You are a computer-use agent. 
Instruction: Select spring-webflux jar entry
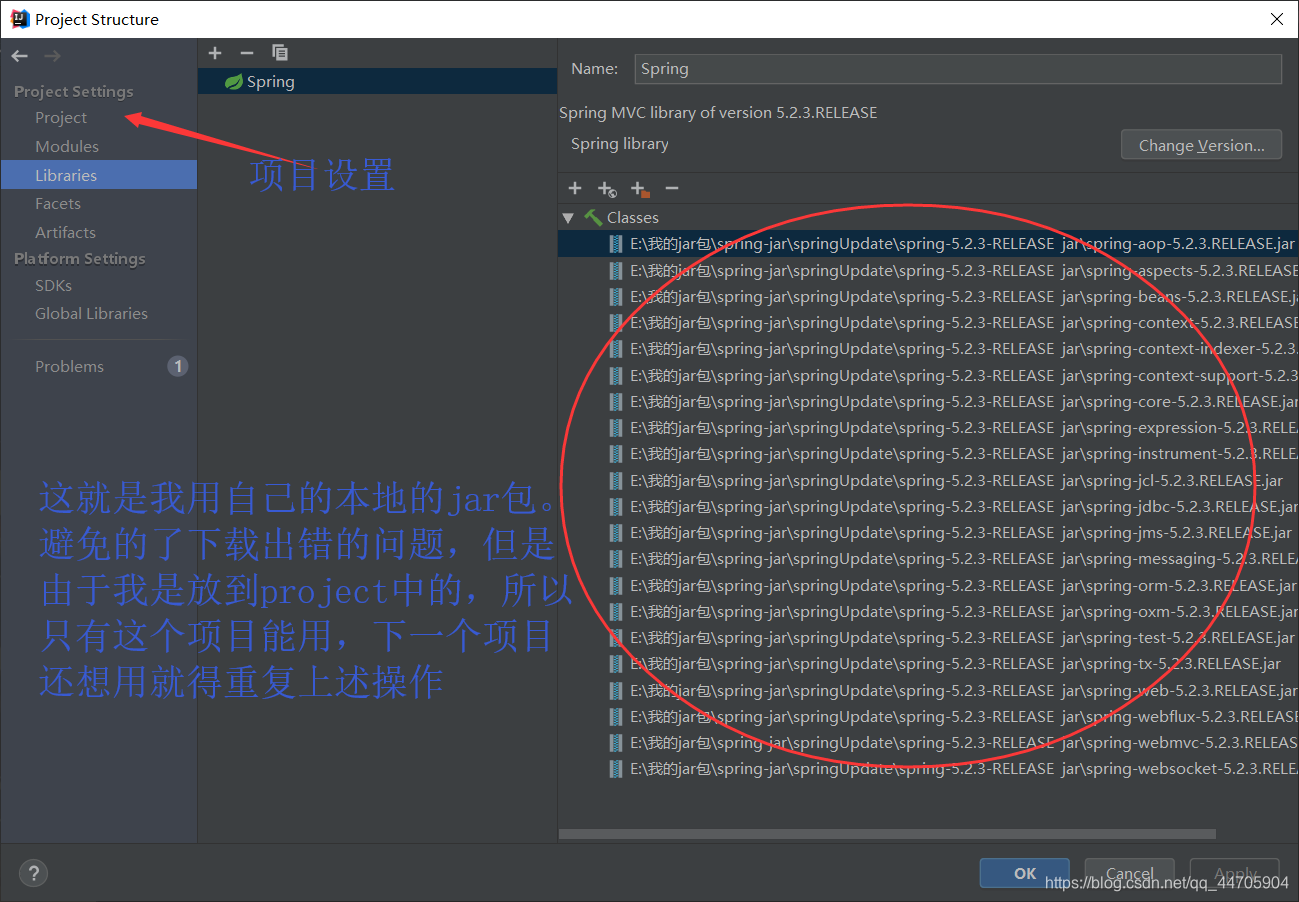tap(928, 716)
